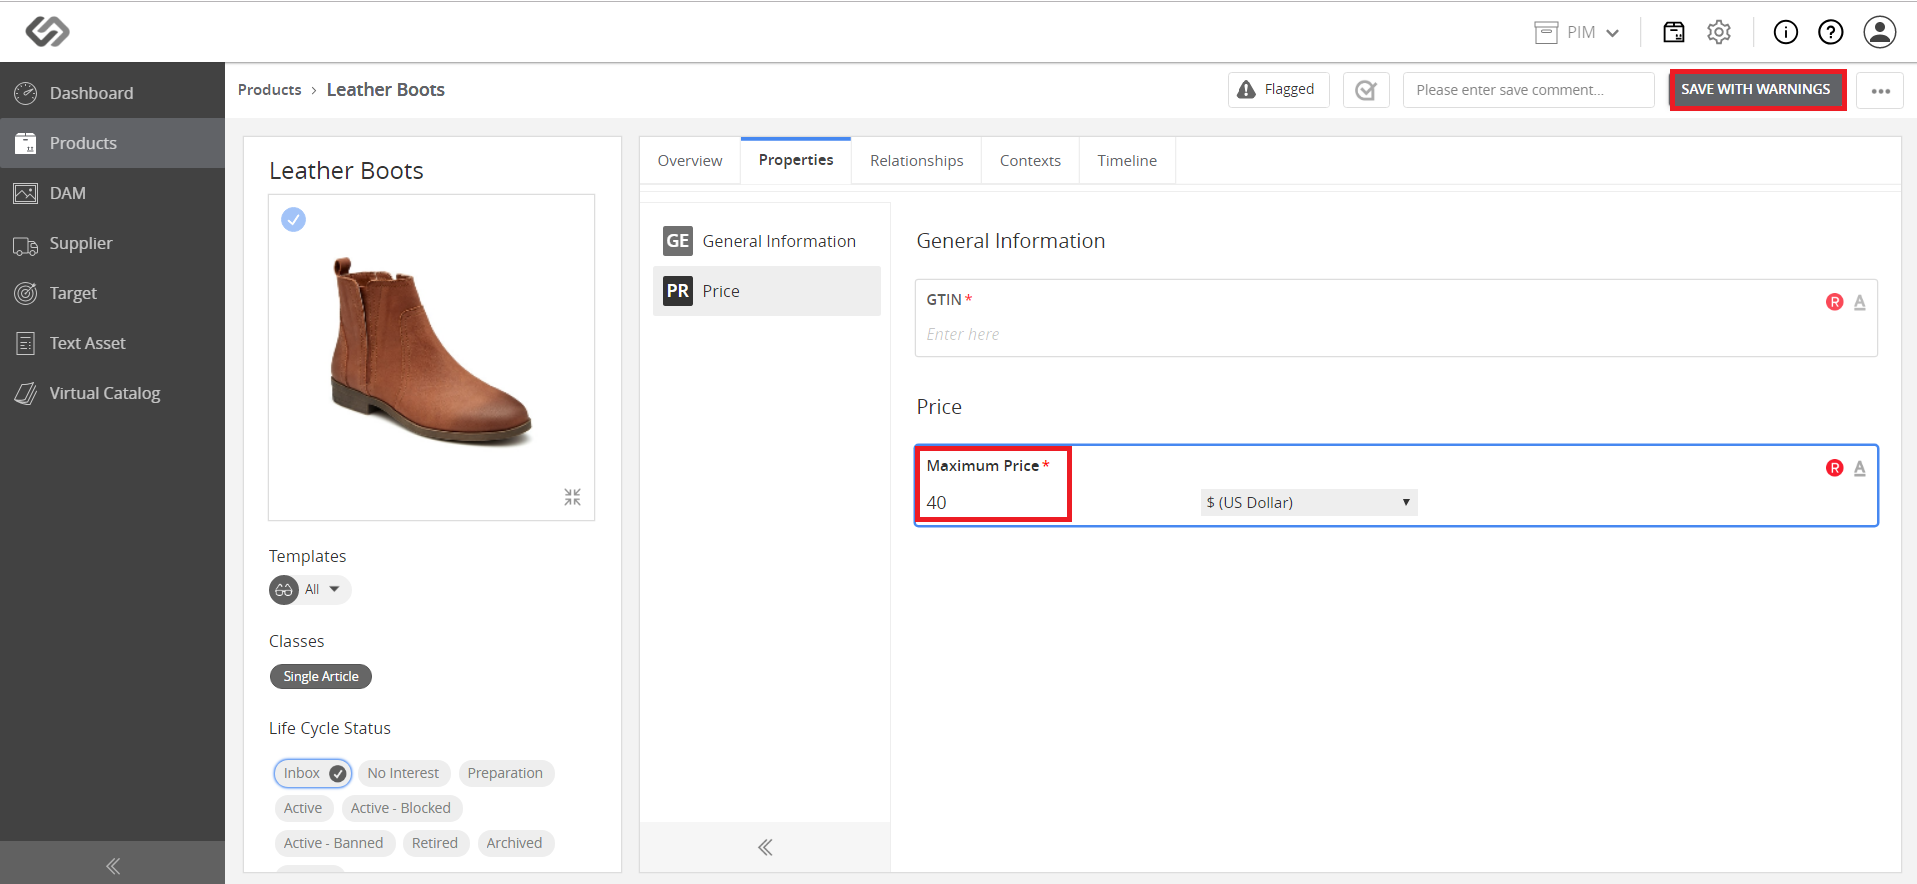
Task: Click the Templates glasses icon
Action: click(x=284, y=590)
